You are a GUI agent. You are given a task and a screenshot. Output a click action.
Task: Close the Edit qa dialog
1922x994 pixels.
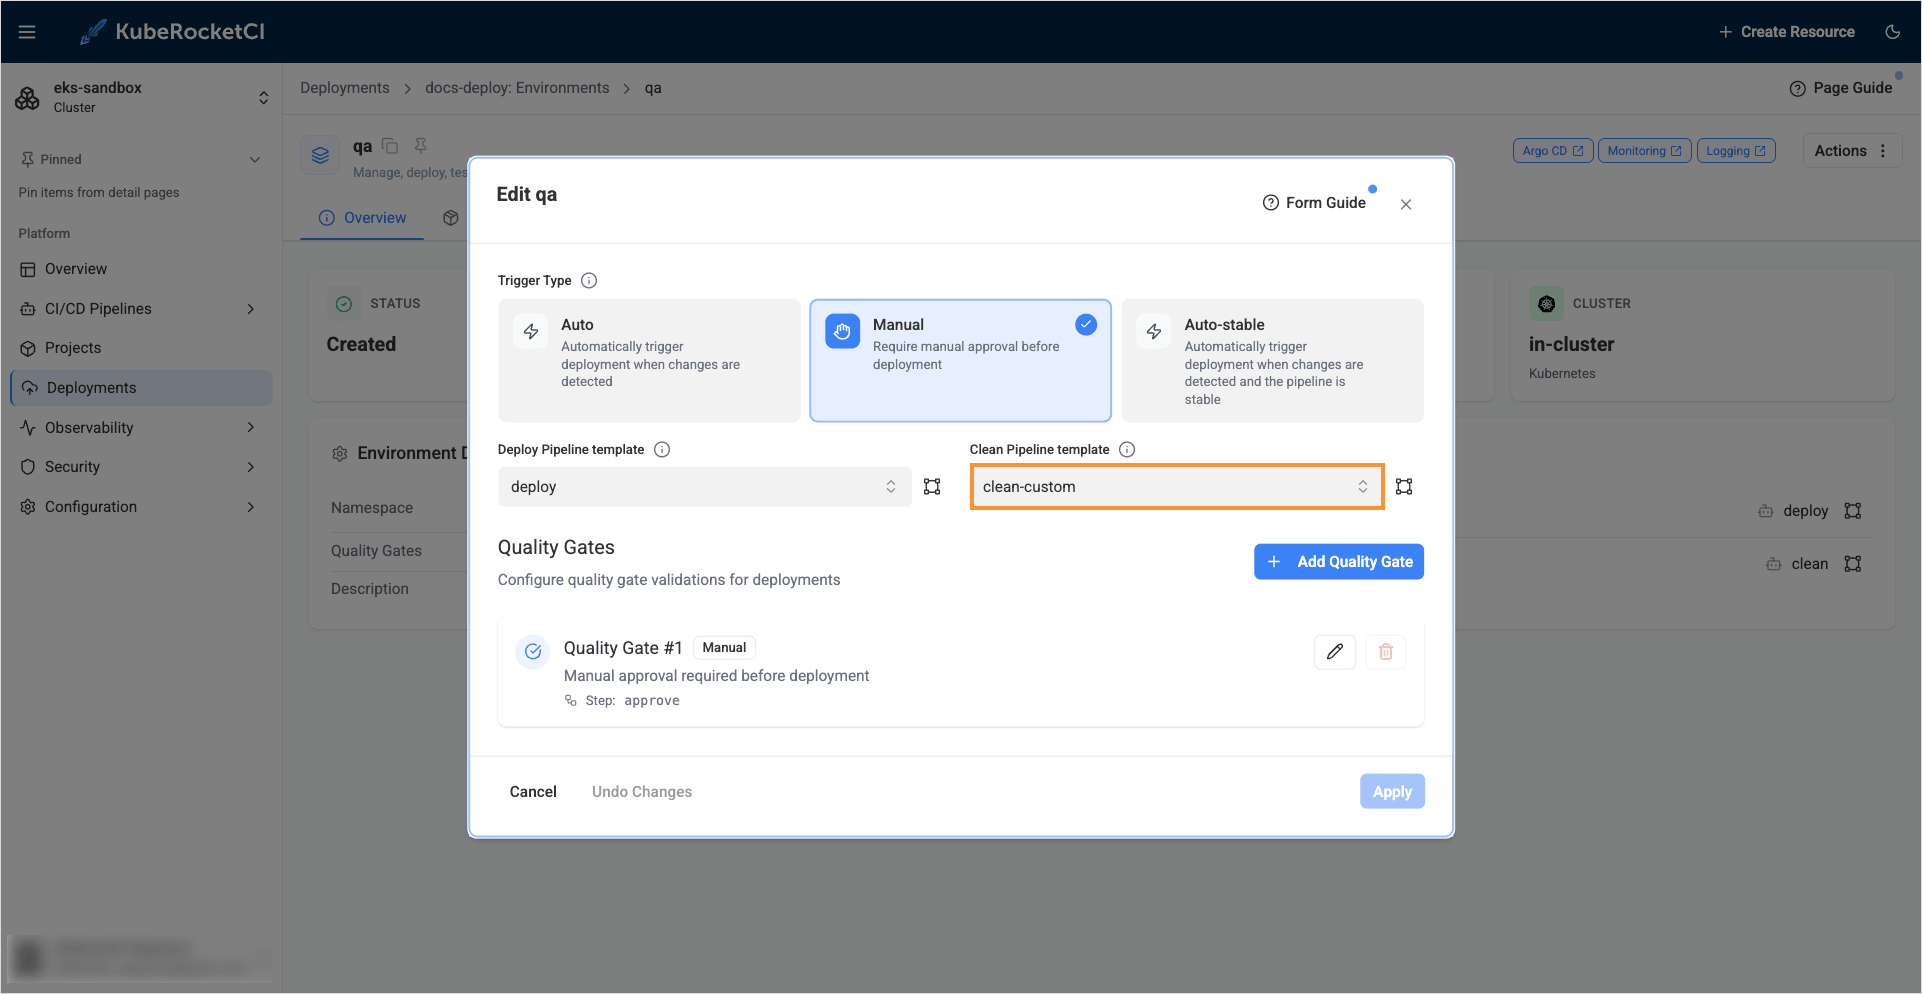tap(1406, 204)
